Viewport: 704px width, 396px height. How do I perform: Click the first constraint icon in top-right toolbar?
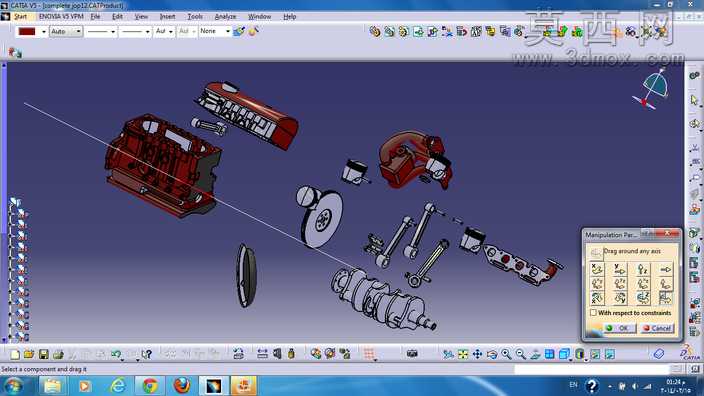click(375, 31)
